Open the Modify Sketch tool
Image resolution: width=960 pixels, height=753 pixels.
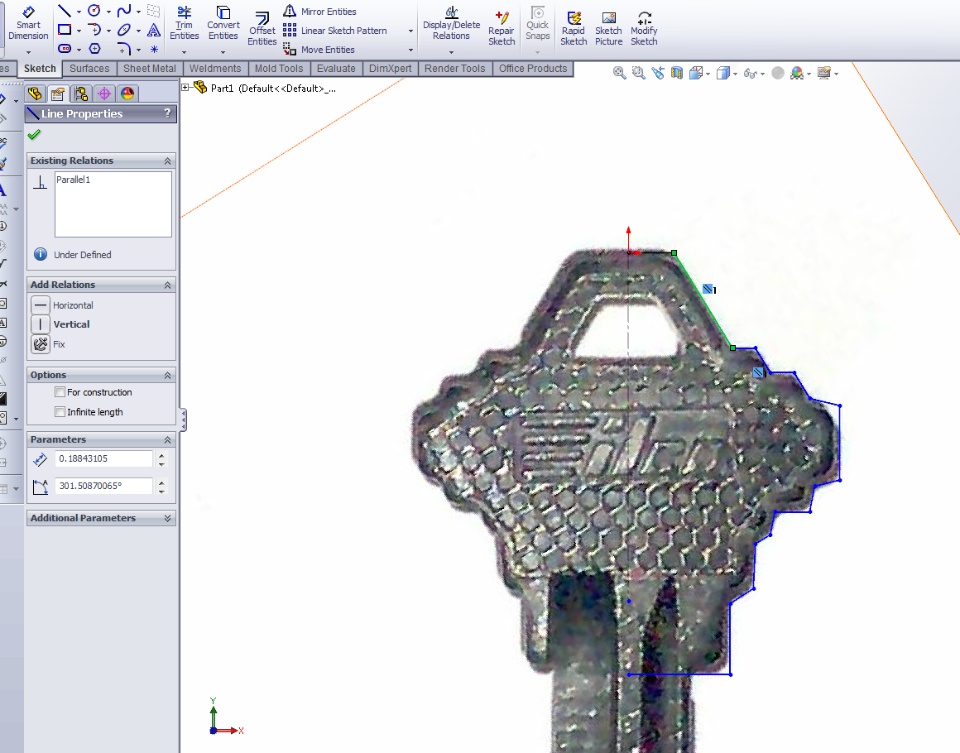click(643, 28)
